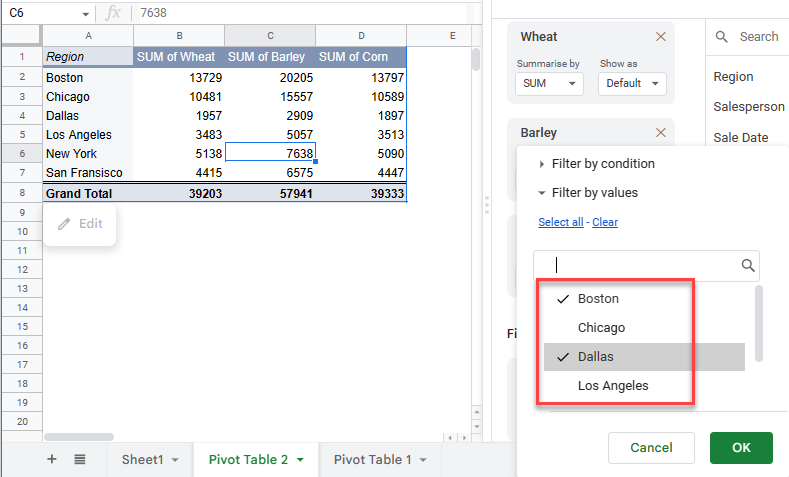Screen dimensions: 789x477
Task: Open the all sheets list icon
Action: coord(80,459)
